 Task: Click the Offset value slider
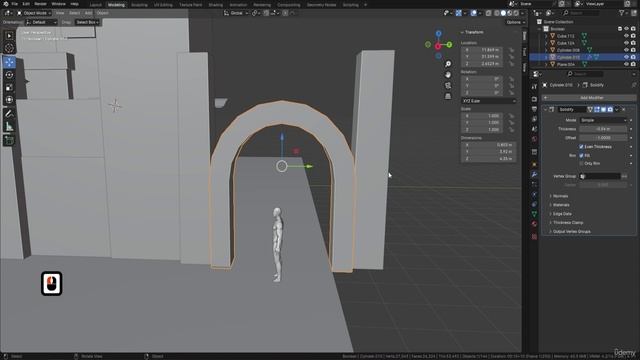[x=603, y=138]
